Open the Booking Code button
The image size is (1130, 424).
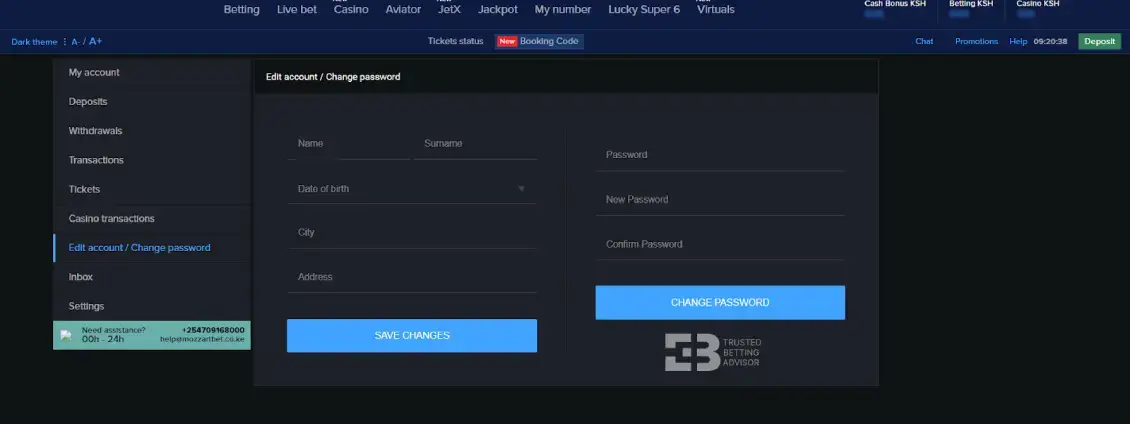click(x=539, y=42)
